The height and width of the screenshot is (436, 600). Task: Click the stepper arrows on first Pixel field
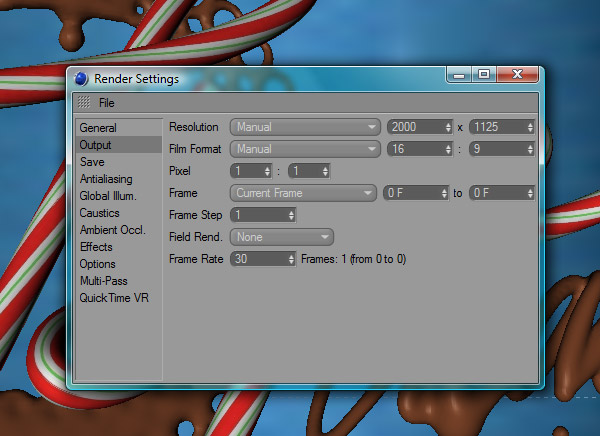pos(267,171)
